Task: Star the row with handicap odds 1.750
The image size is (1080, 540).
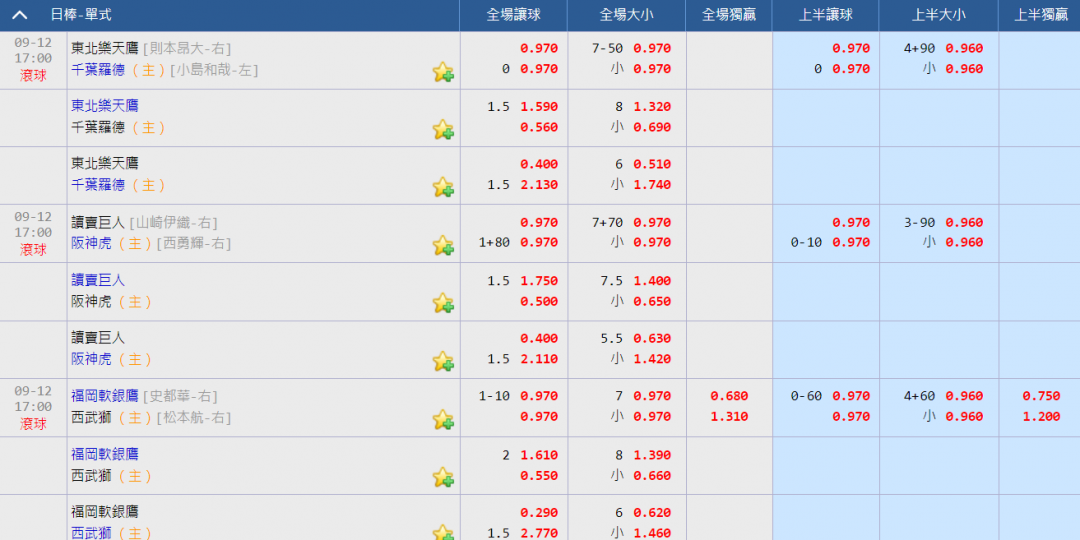Action: point(443,303)
